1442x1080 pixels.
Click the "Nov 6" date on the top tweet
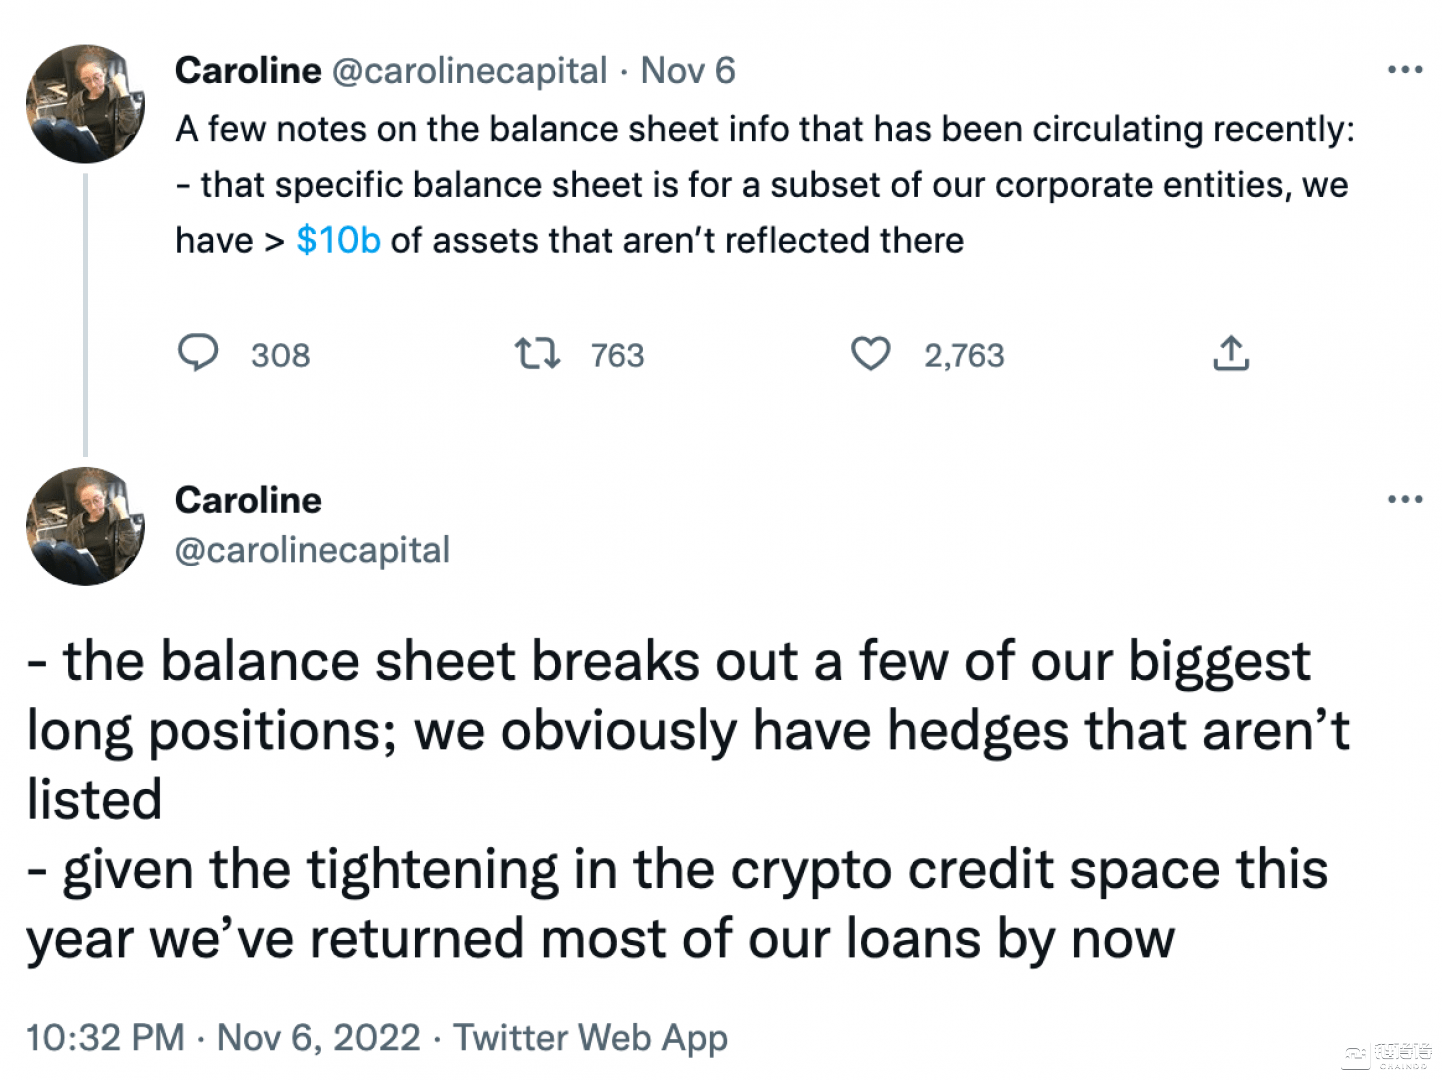click(688, 71)
